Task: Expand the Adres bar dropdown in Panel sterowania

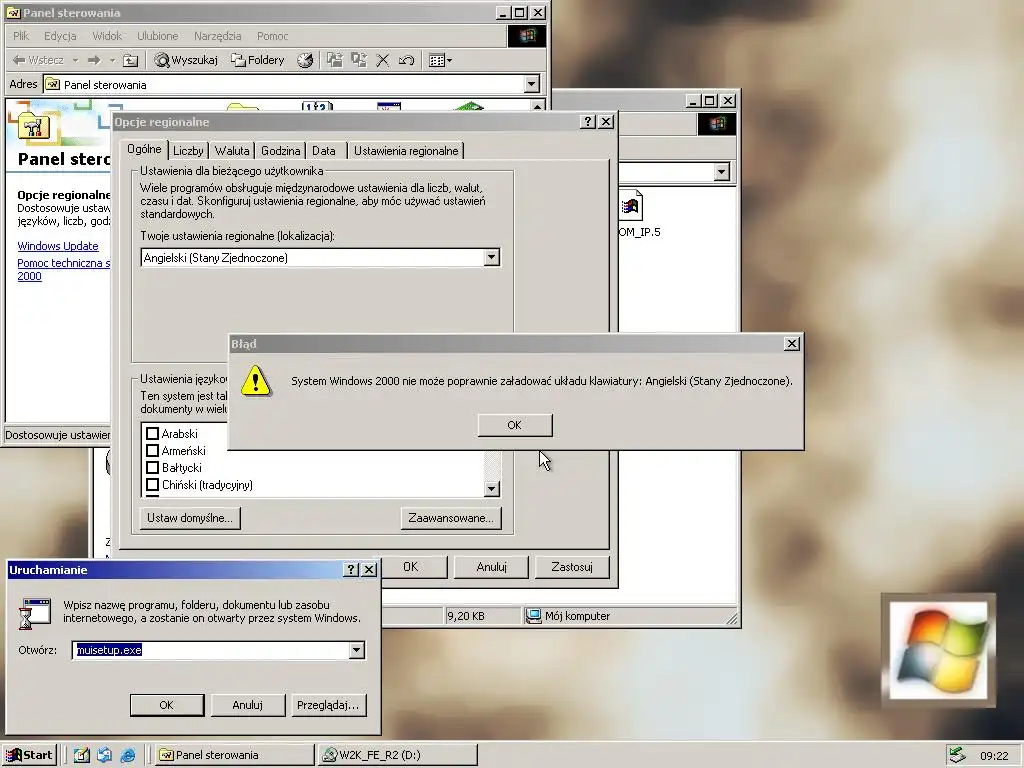Action: pos(532,84)
